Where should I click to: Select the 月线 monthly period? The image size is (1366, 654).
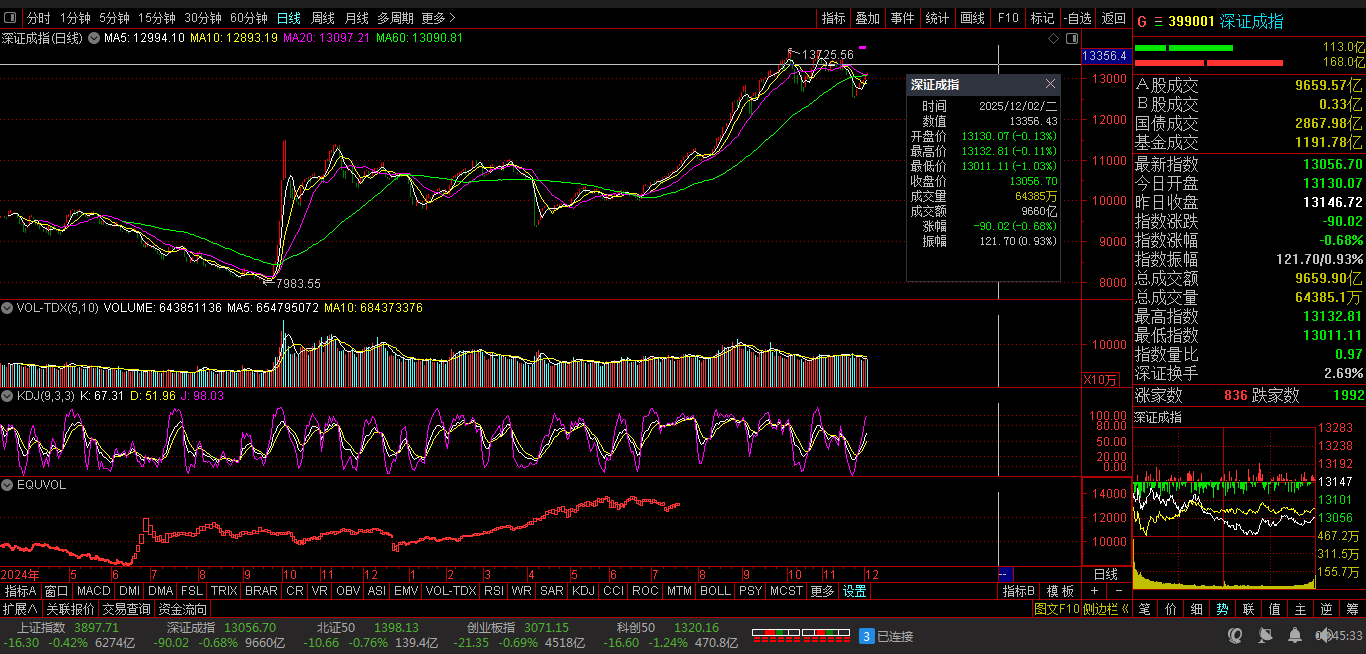tap(356, 18)
